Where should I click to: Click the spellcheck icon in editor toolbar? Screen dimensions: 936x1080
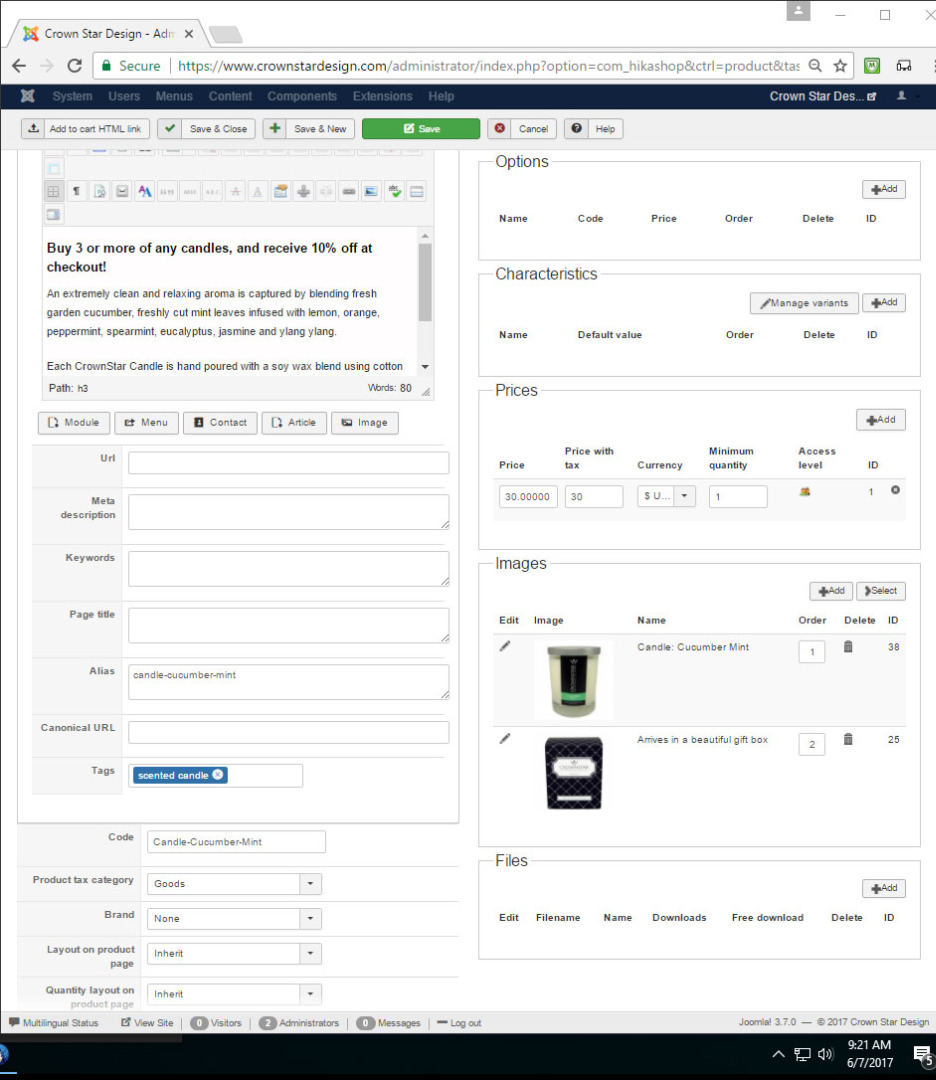pyautogui.click(x=394, y=191)
